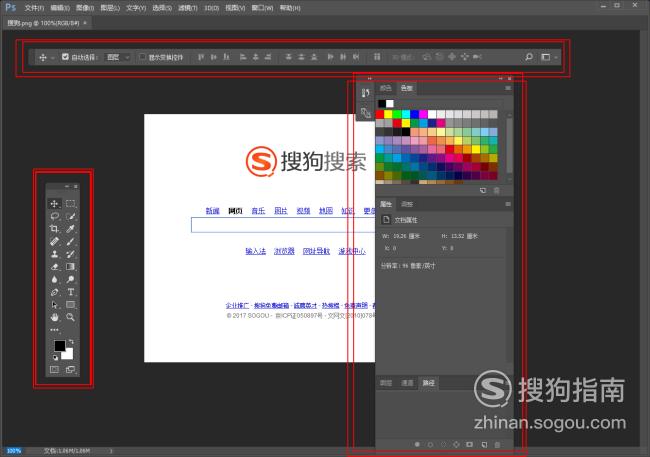The height and width of the screenshot is (457, 650).
Task: Select the Healing Brush tool
Action: [54, 241]
